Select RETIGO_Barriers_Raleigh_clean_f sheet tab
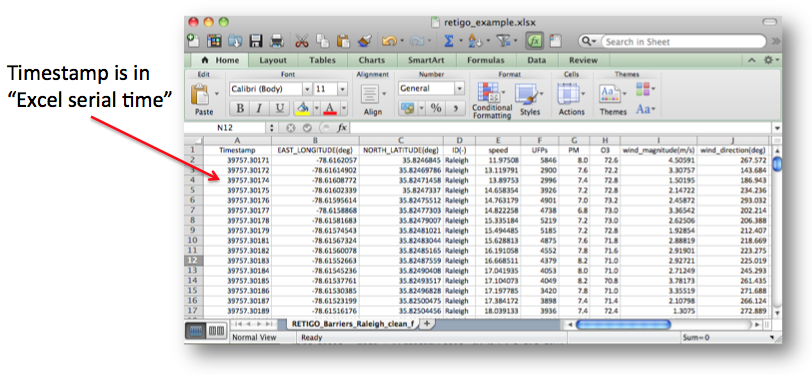Viewport: 812px width, 375px height. click(353, 323)
